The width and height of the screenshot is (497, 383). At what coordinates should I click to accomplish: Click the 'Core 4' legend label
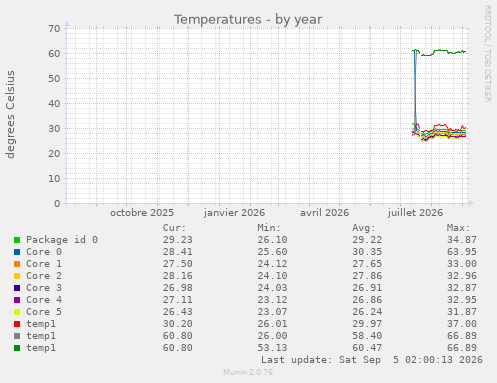[x=44, y=300]
